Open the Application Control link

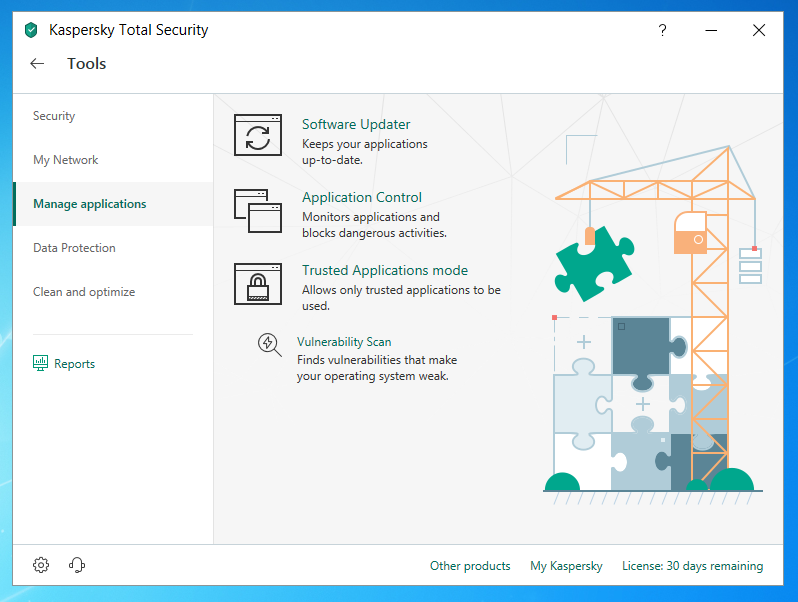point(362,198)
